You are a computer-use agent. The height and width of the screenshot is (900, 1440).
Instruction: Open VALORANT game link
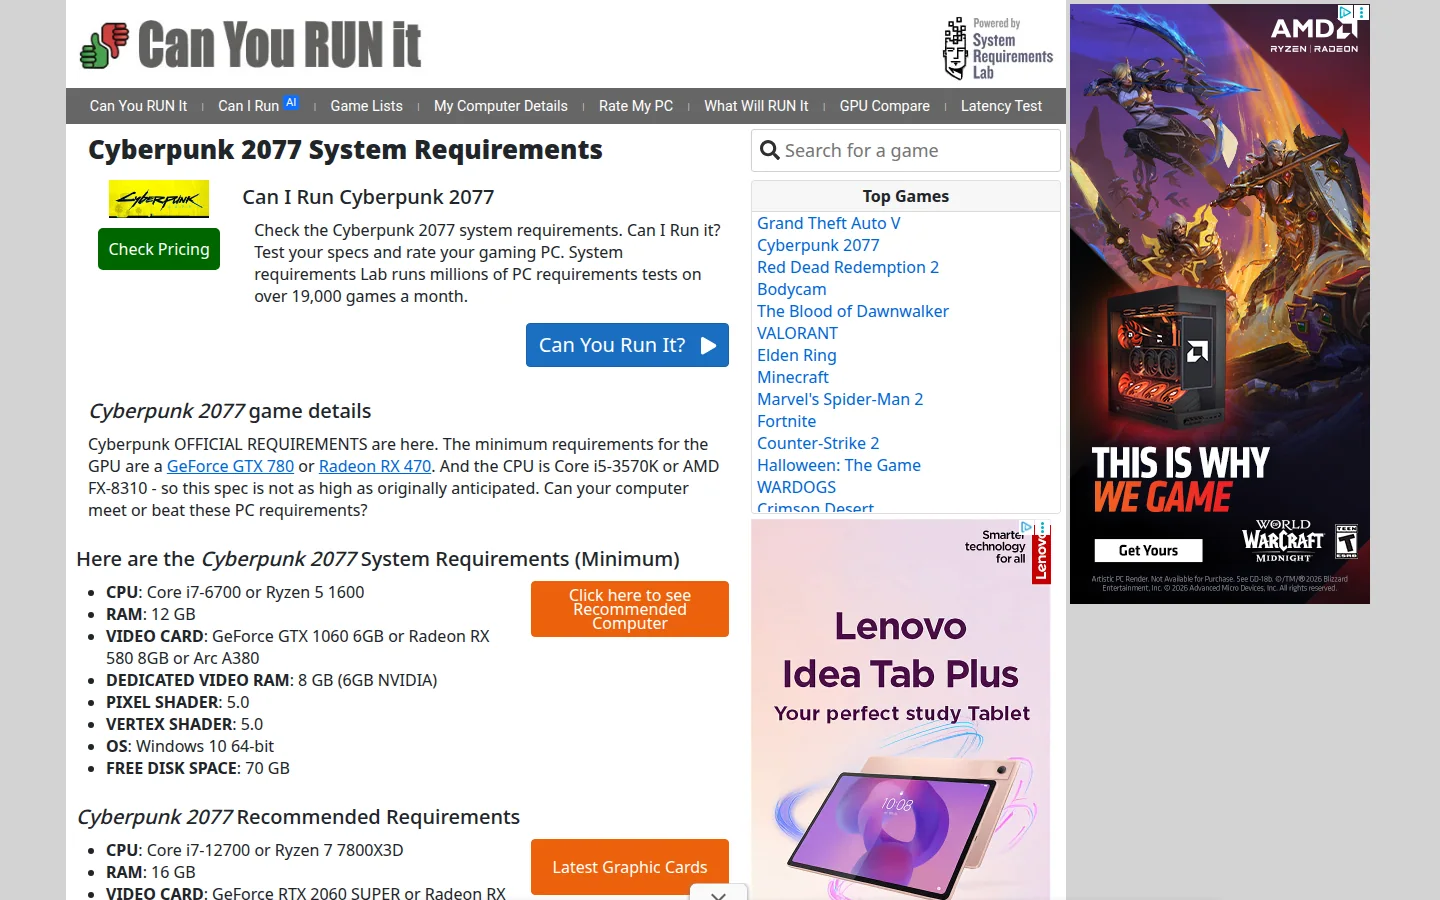point(797,333)
